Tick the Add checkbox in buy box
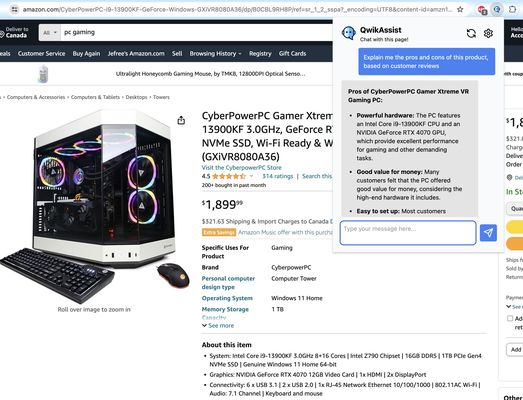 click(x=510, y=318)
